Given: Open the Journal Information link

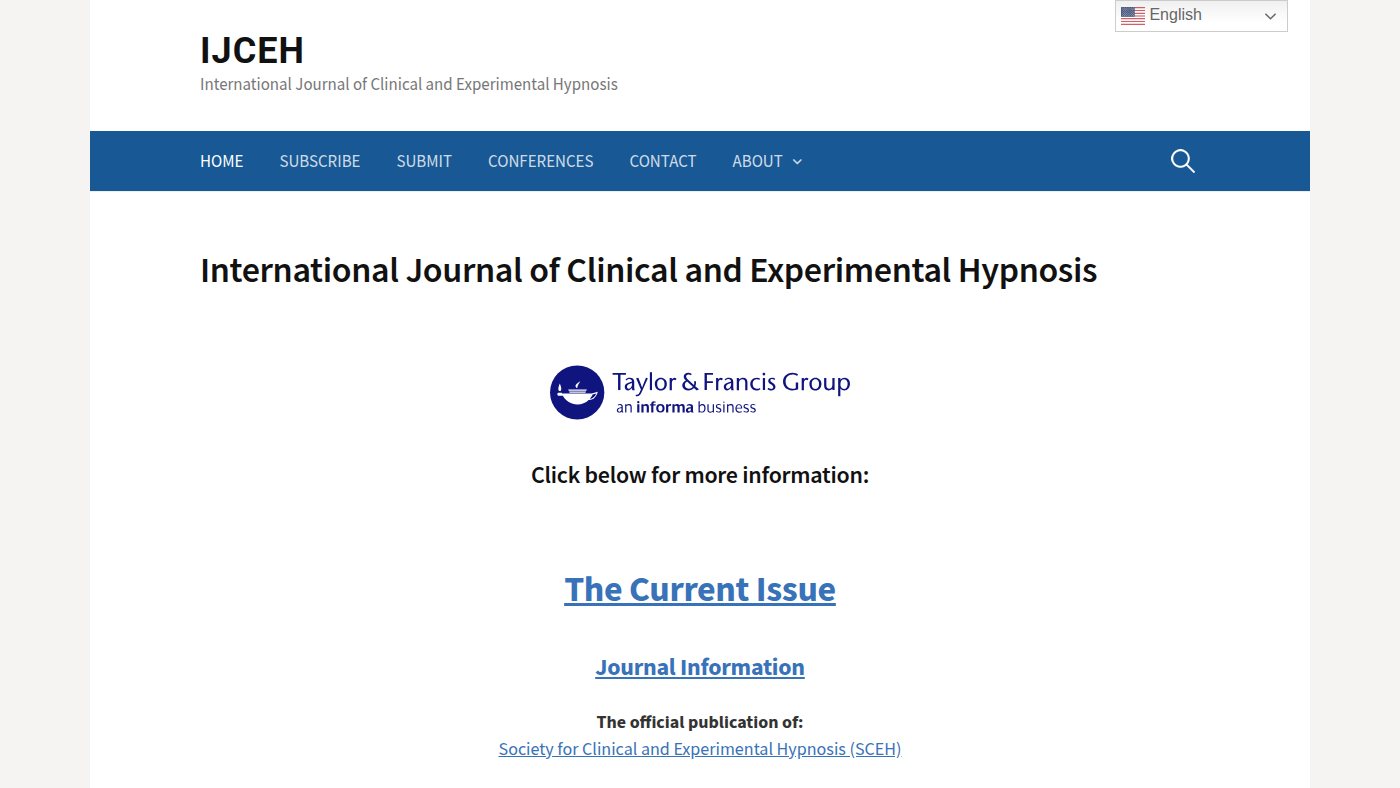Looking at the screenshot, I should tap(700, 667).
